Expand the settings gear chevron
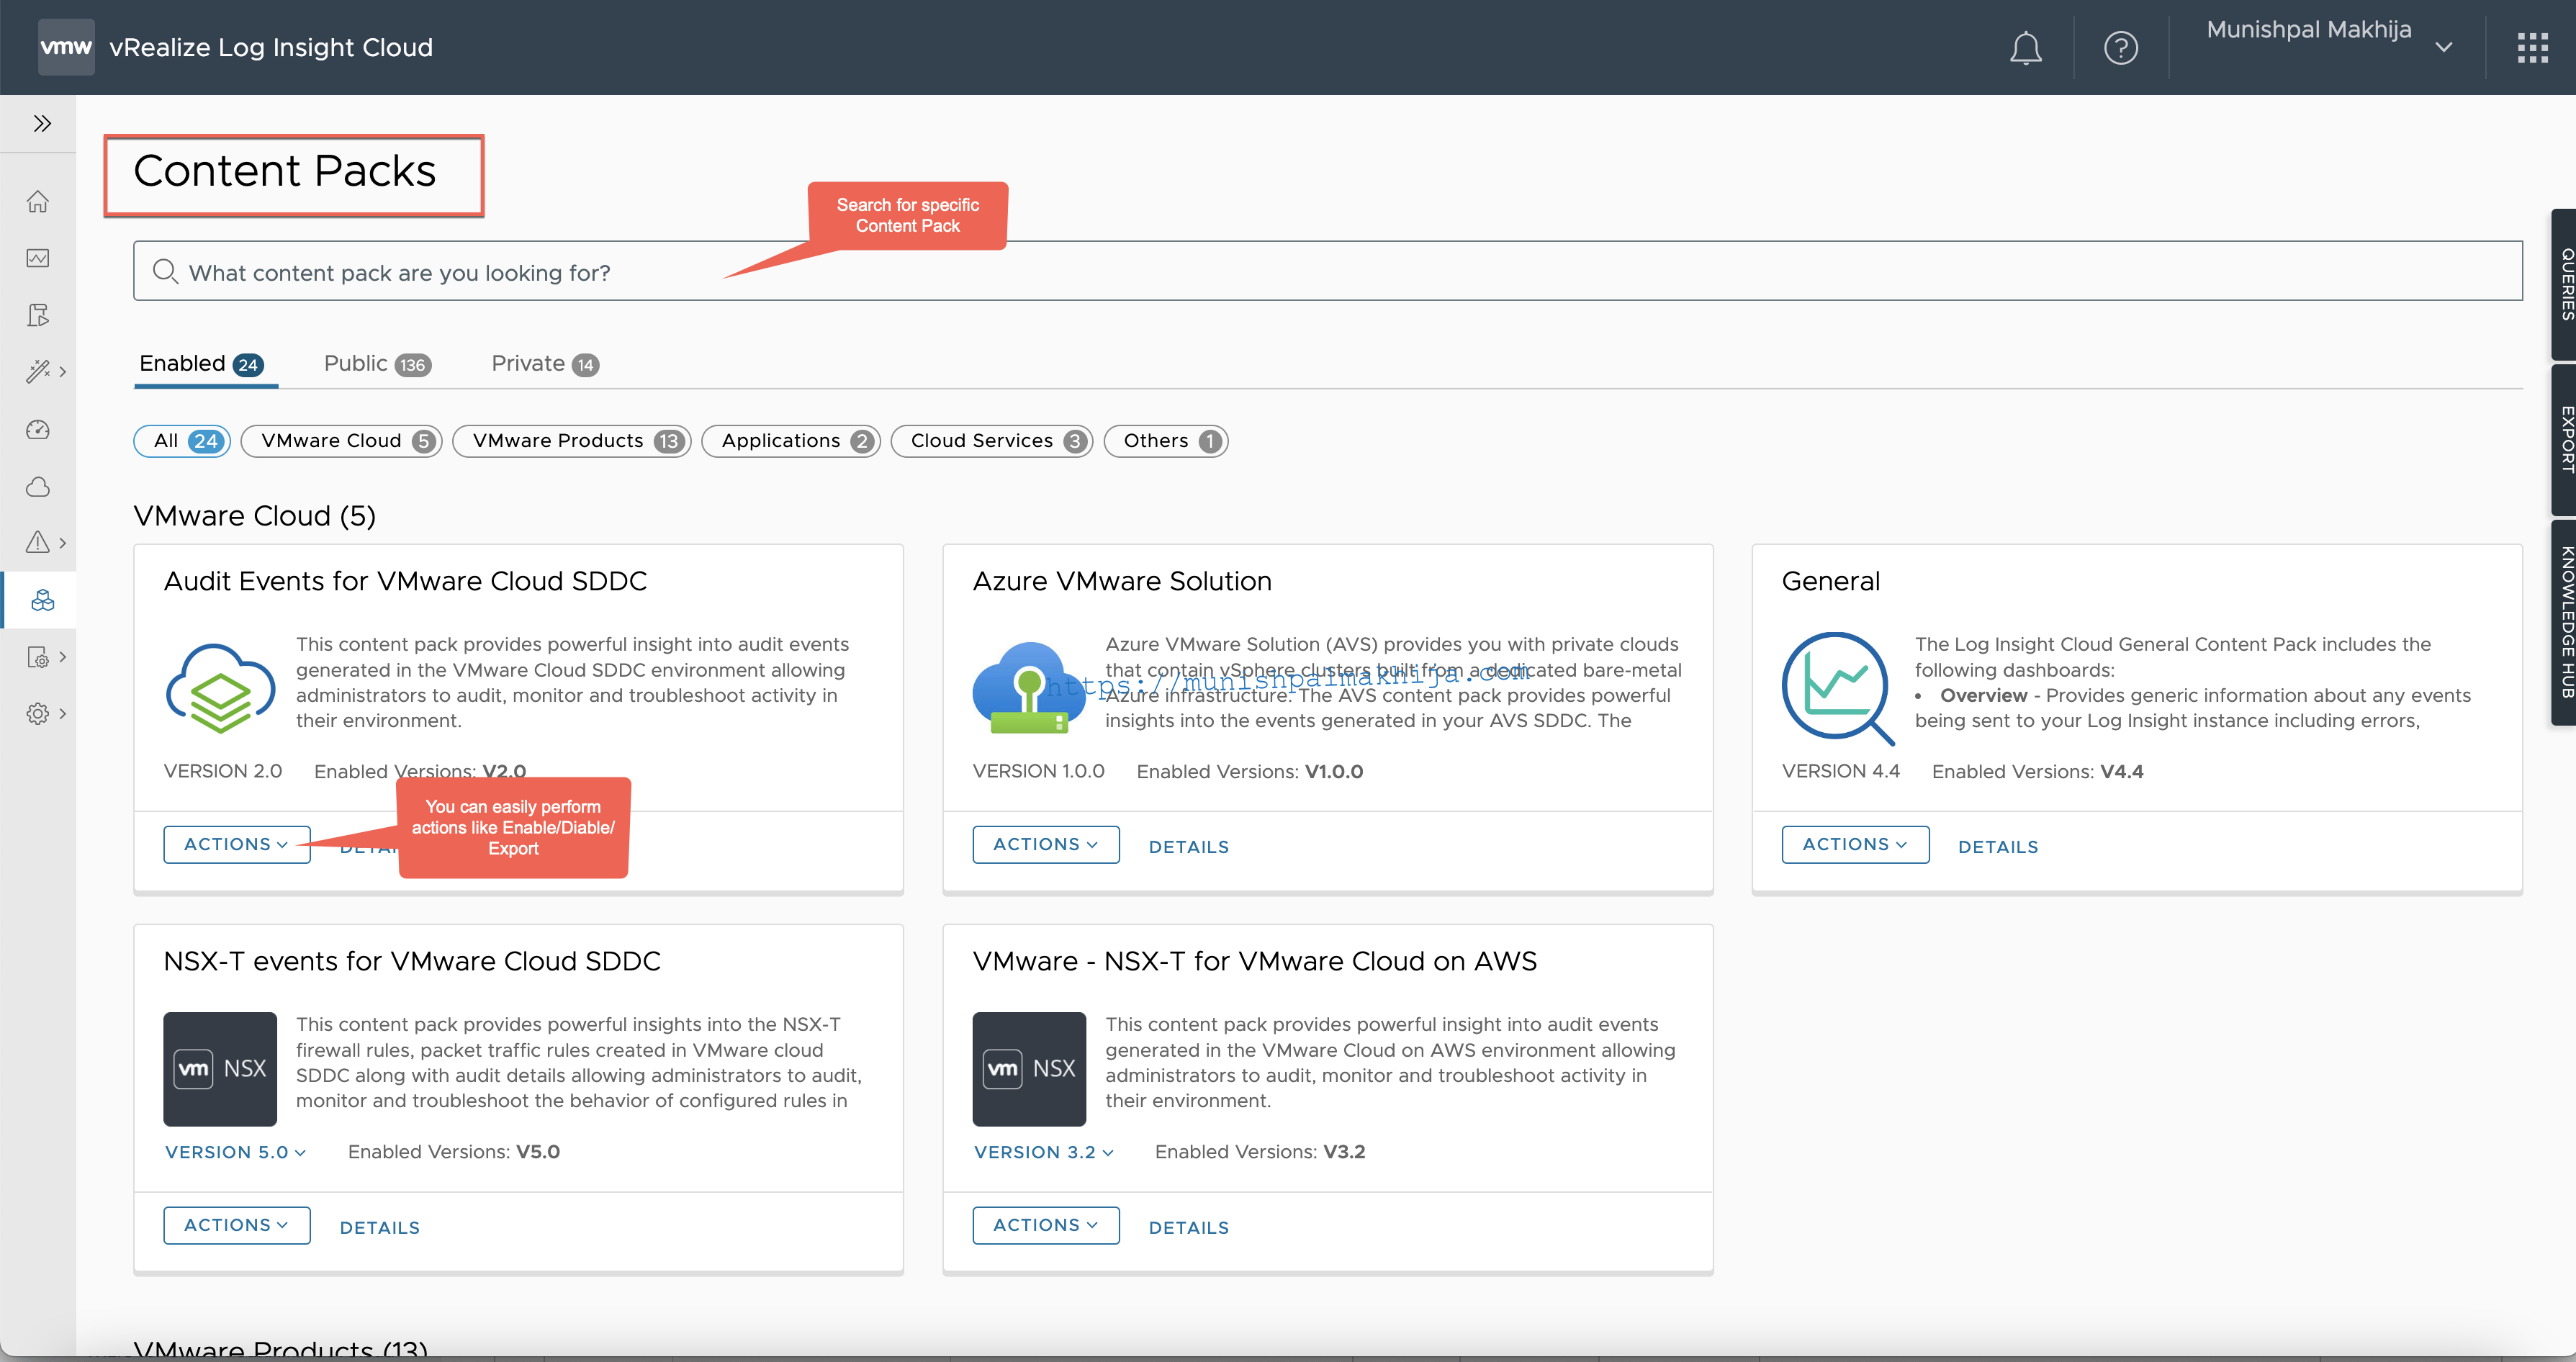 (x=63, y=714)
